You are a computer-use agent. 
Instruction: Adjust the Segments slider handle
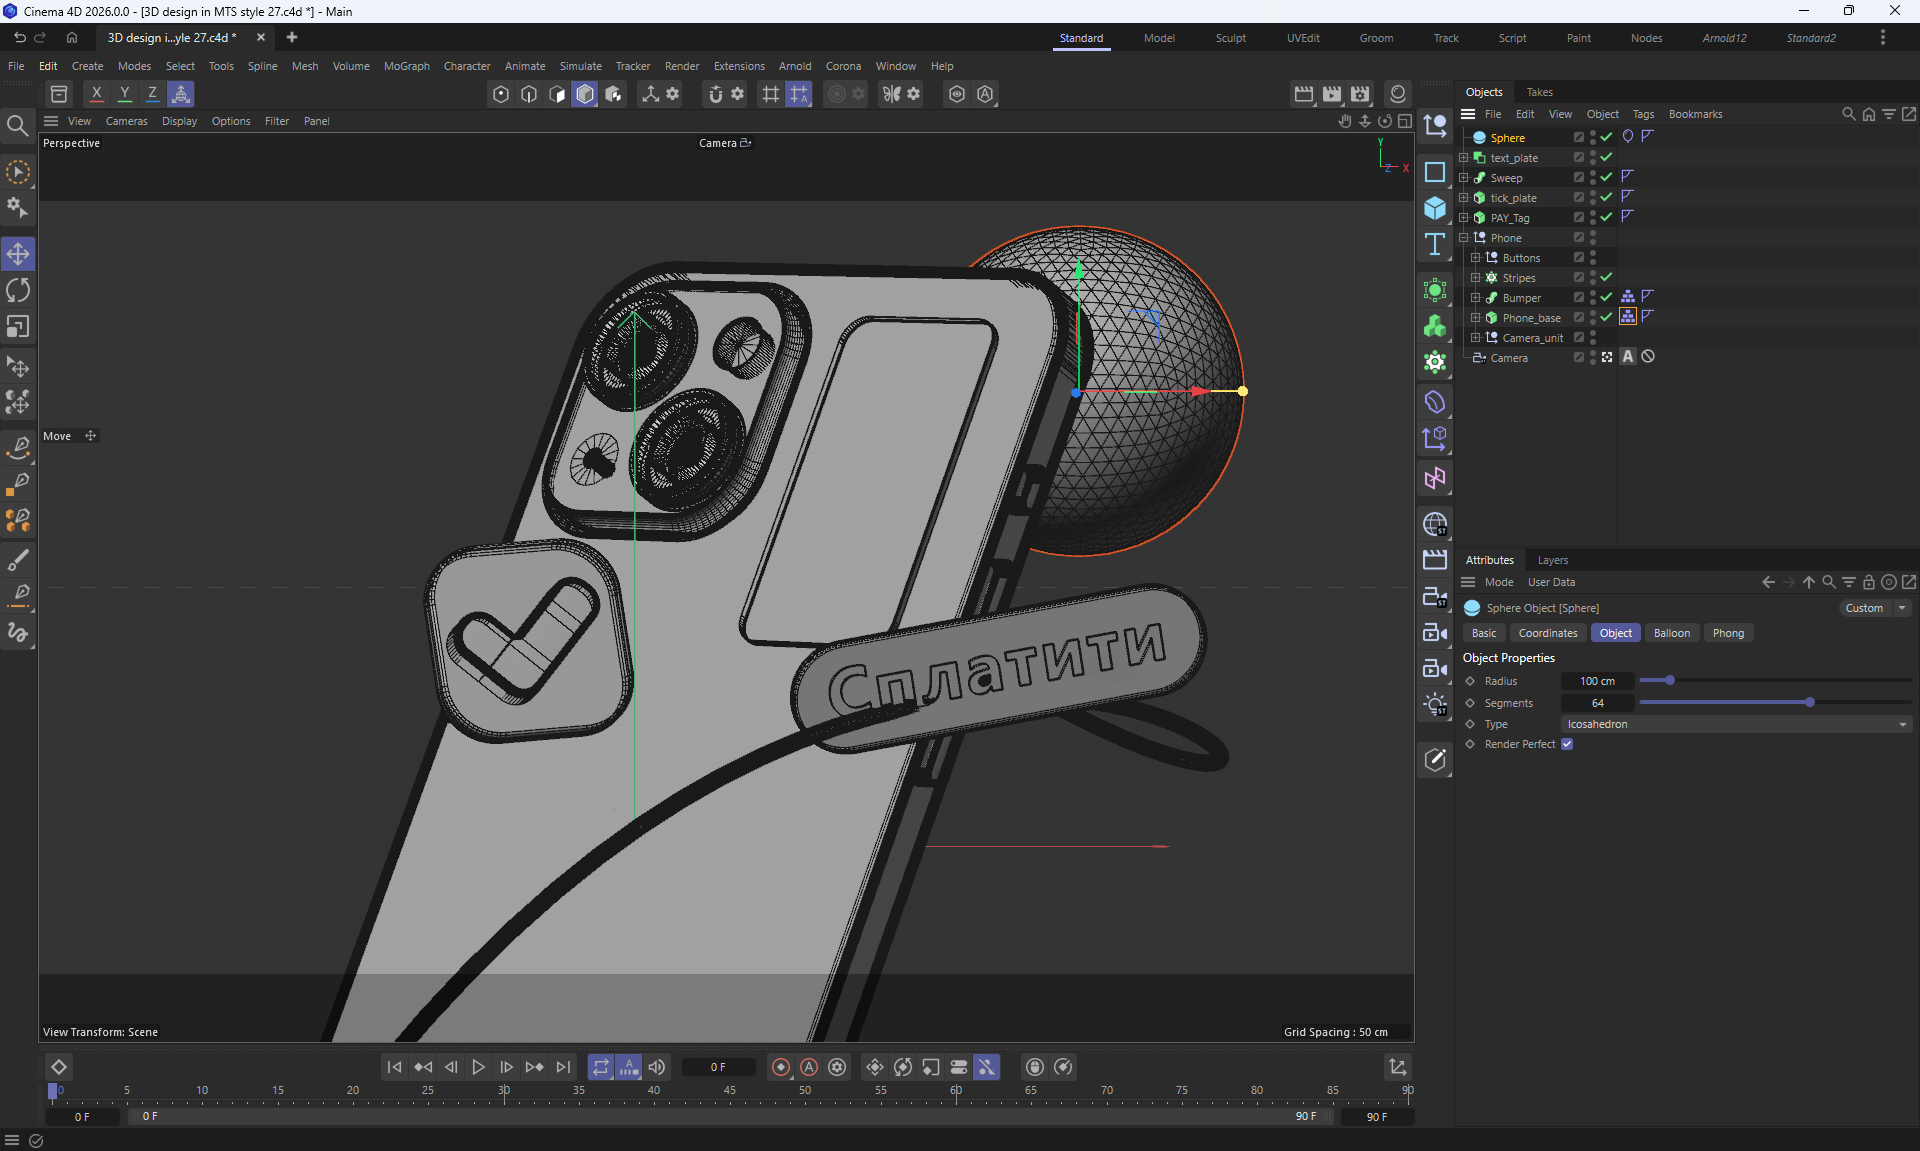(x=1809, y=703)
